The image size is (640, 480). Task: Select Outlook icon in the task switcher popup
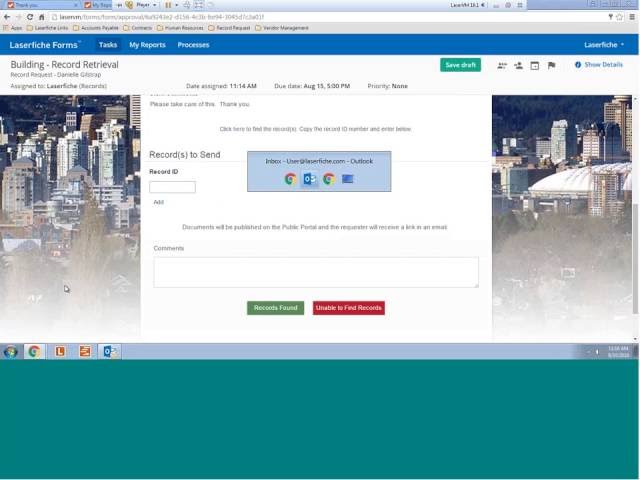tap(310, 179)
